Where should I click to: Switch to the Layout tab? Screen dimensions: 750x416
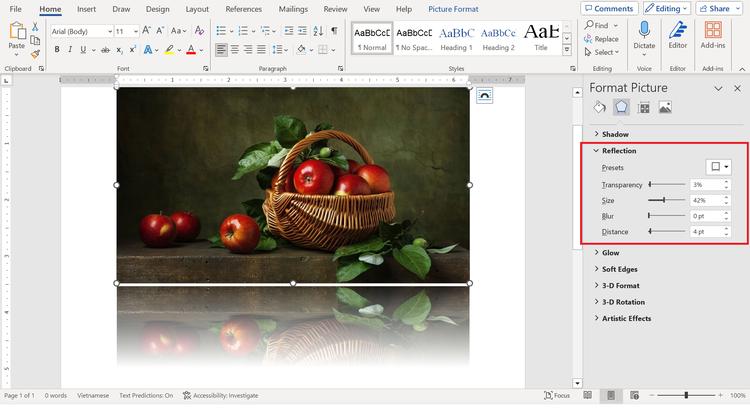197,9
